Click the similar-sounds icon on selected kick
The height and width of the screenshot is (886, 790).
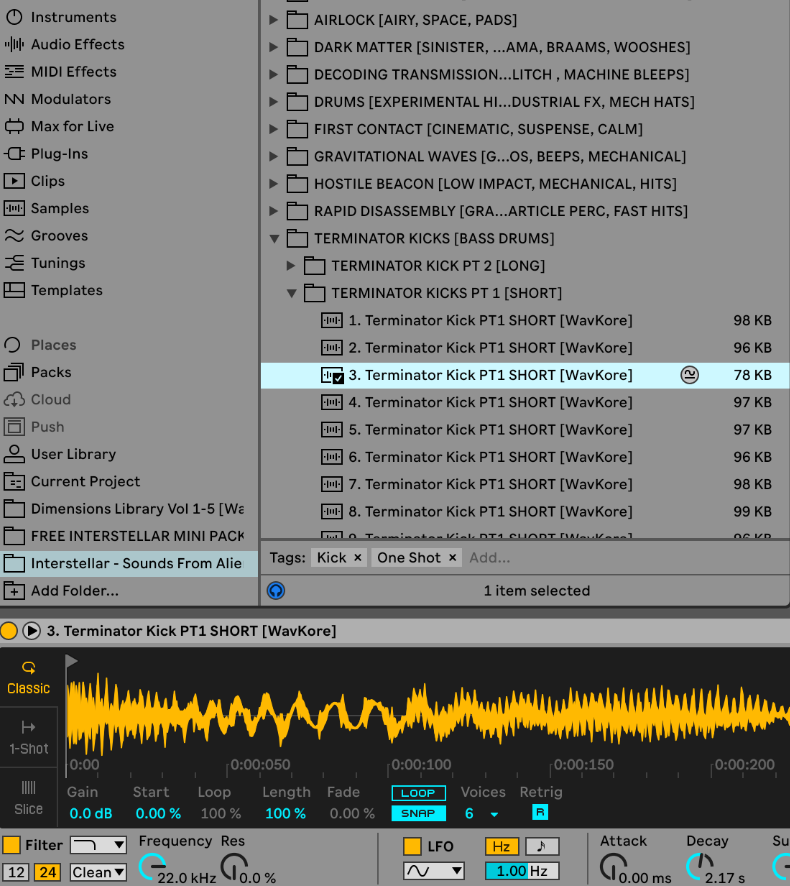(689, 375)
